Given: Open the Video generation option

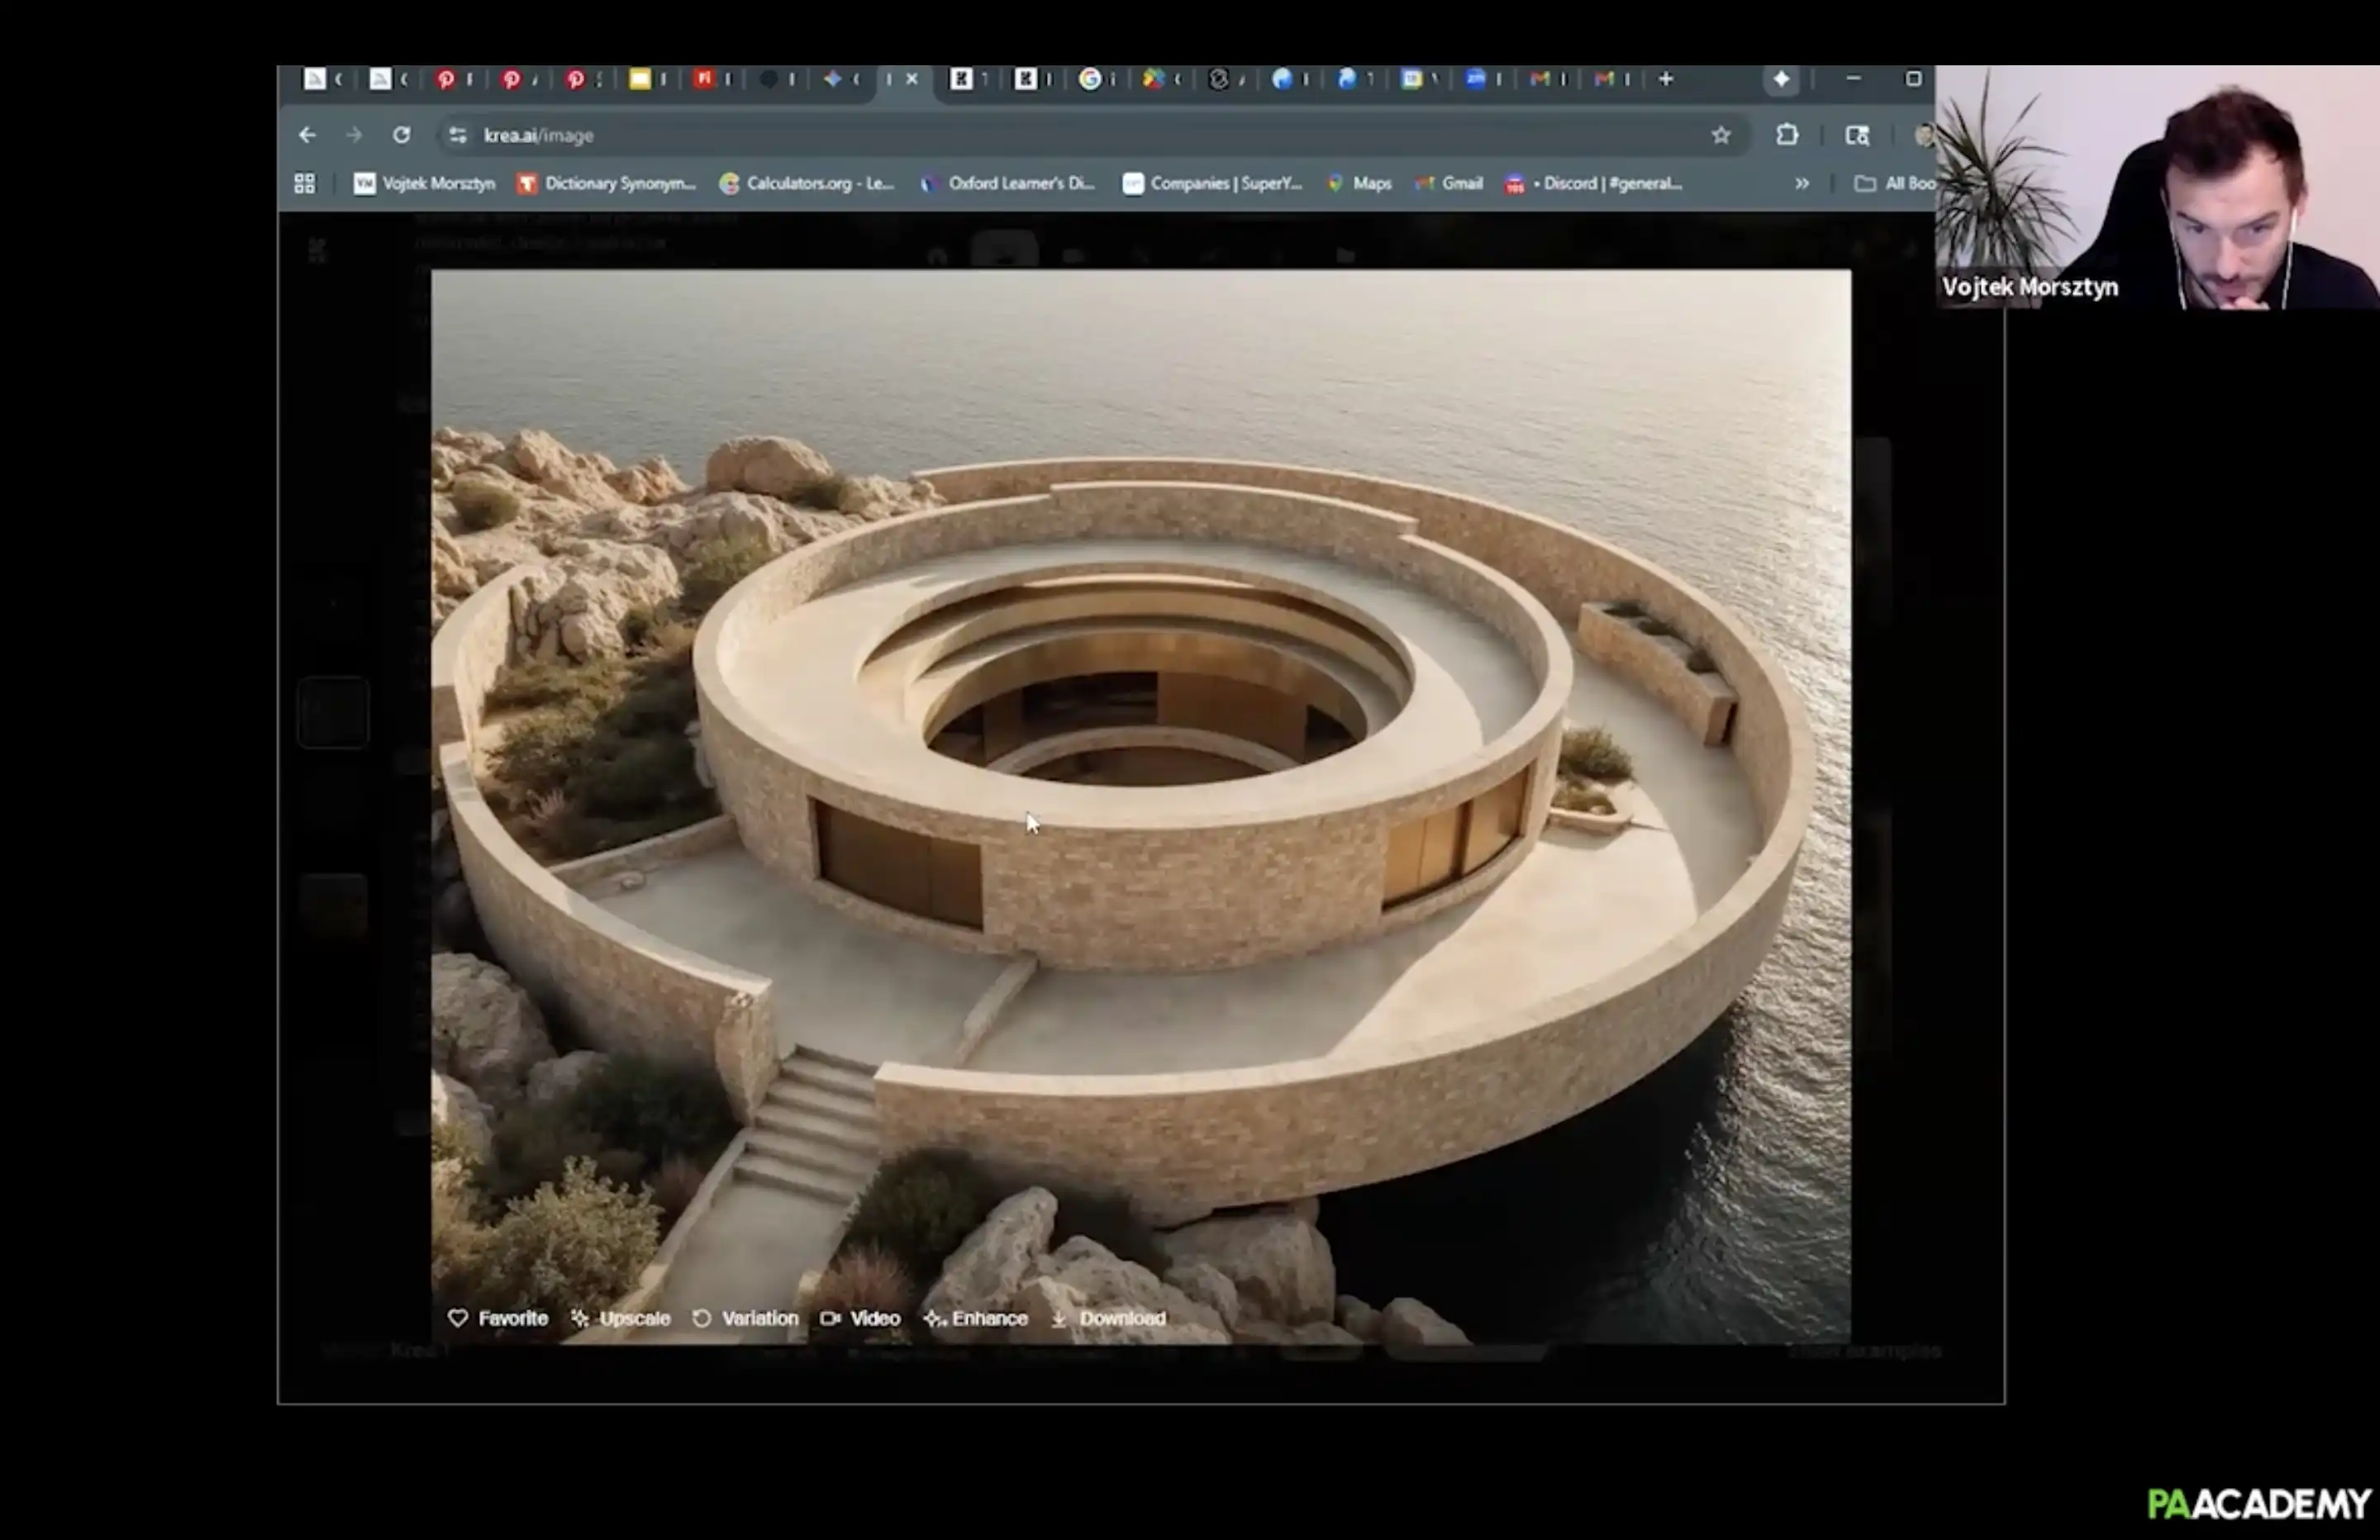Looking at the screenshot, I should click(x=860, y=1318).
